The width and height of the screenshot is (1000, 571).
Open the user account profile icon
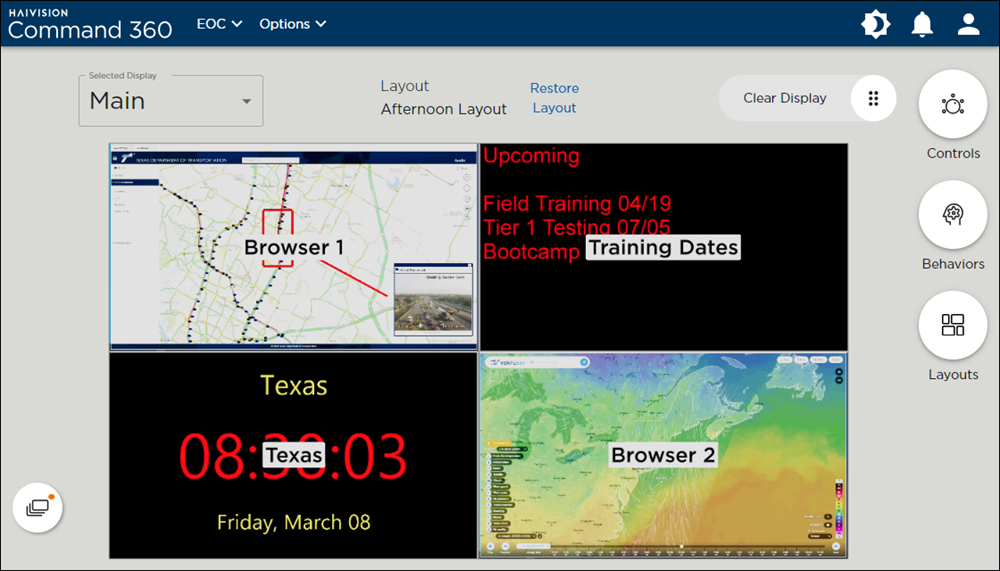pos(968,25)
